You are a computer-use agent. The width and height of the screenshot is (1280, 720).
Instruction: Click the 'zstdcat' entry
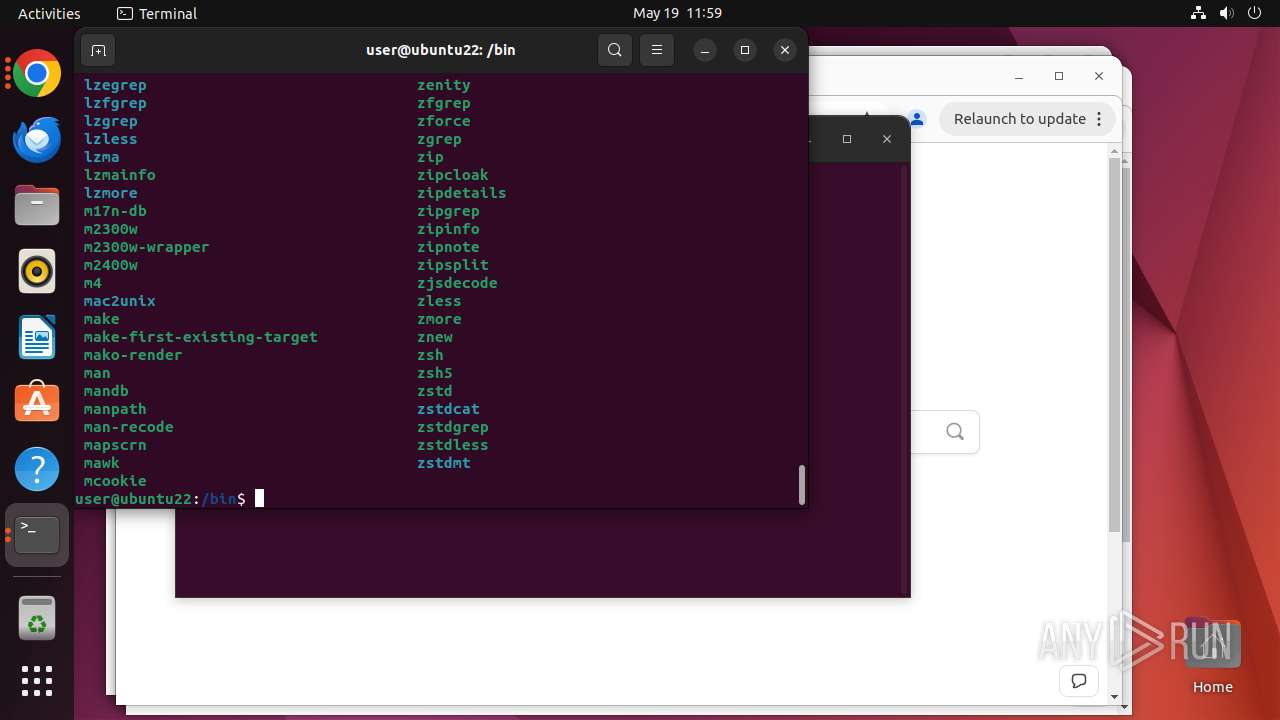(448, 409)
